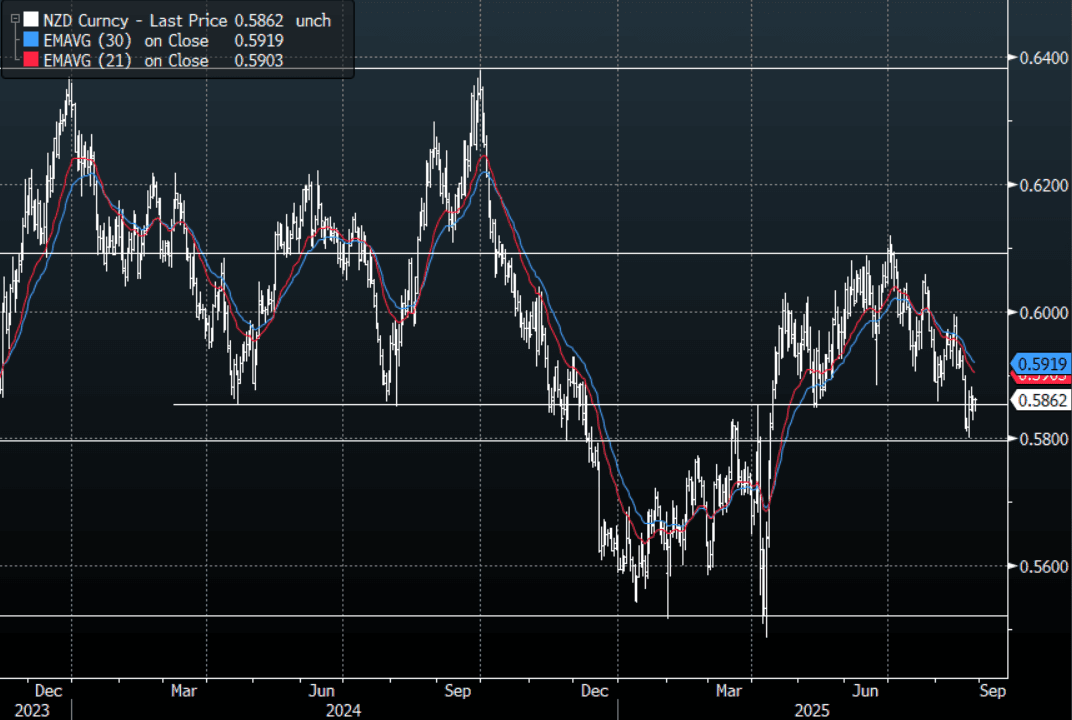Select EMAVG (21) on Close legend entry
The image size is (1072, 720).
coord(126,61)
